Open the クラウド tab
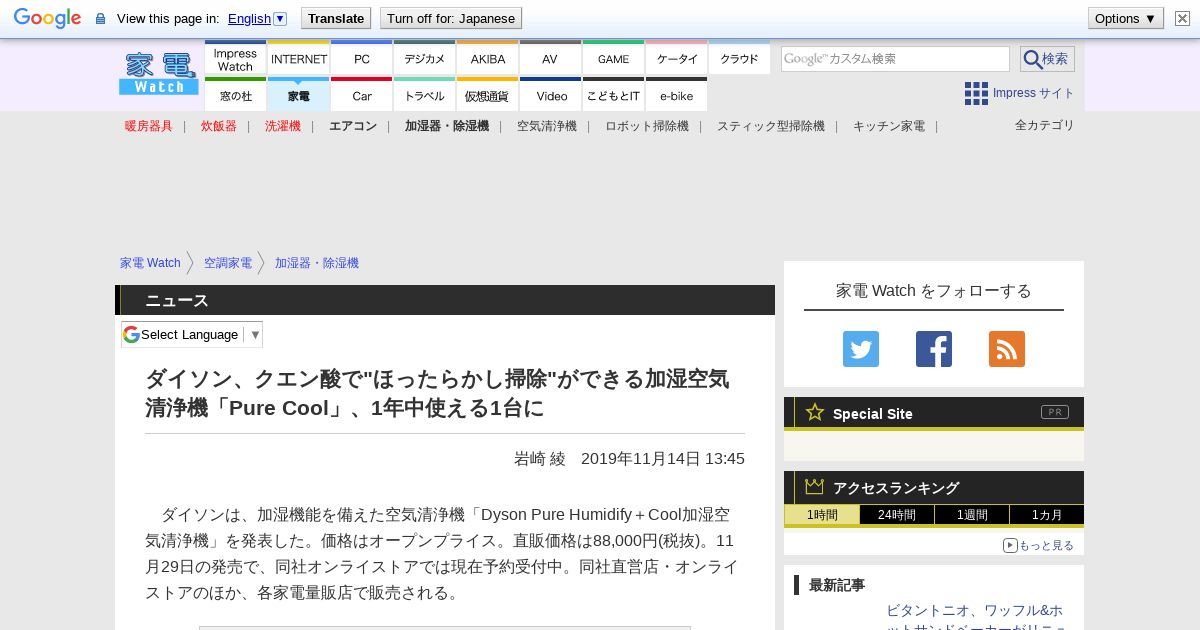 click(x=739, y=58)
